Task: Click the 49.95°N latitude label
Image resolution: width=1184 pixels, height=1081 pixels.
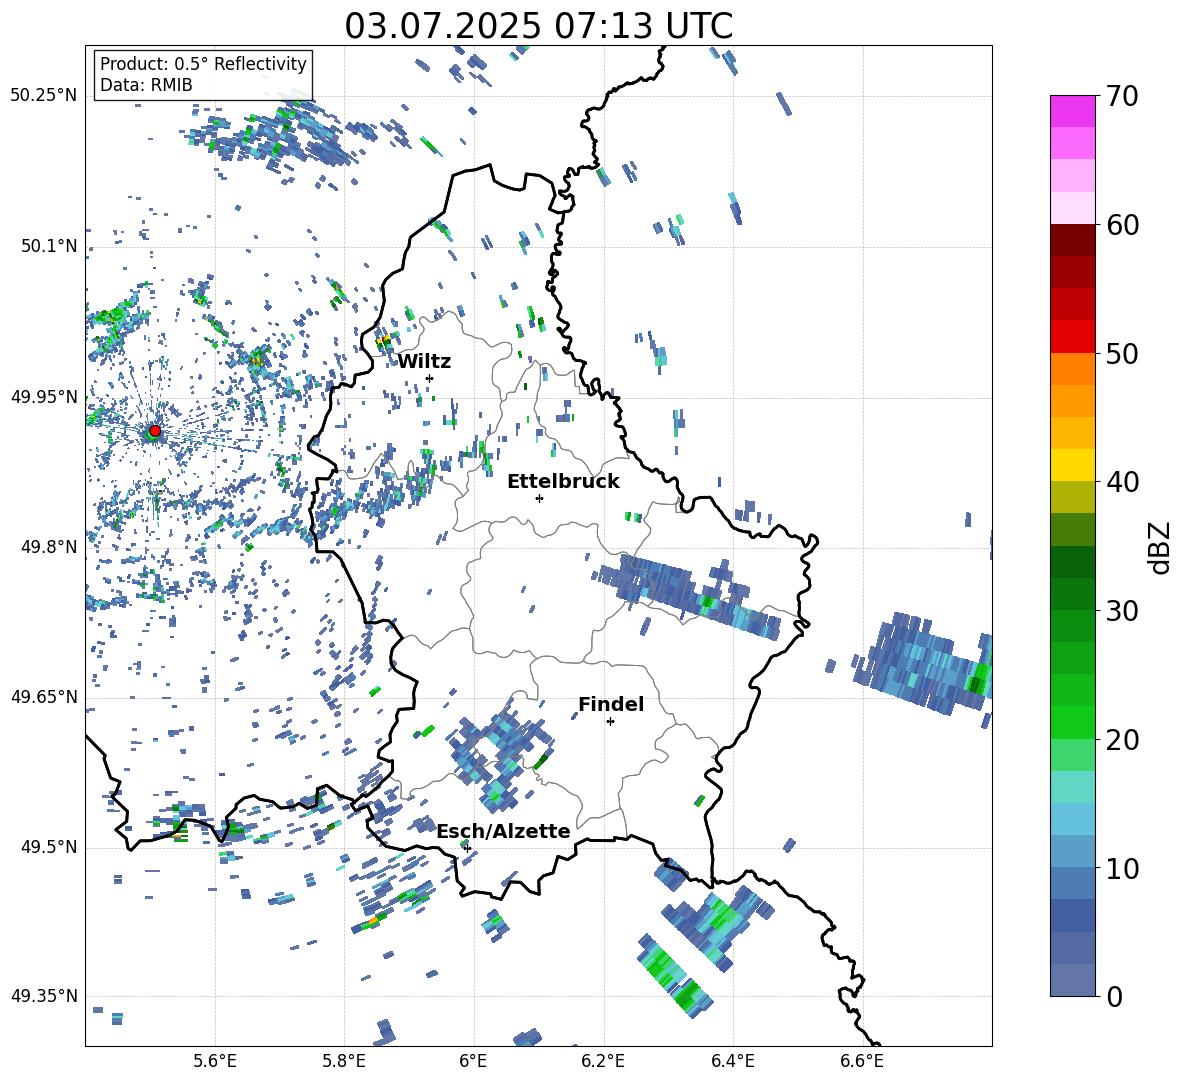Action: tap(44, 397)
